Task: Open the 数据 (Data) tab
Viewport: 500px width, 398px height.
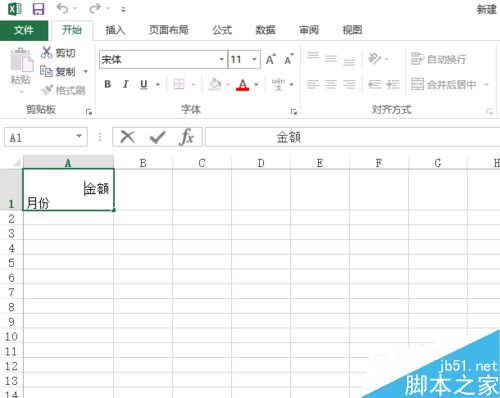Action: point(265,30)
